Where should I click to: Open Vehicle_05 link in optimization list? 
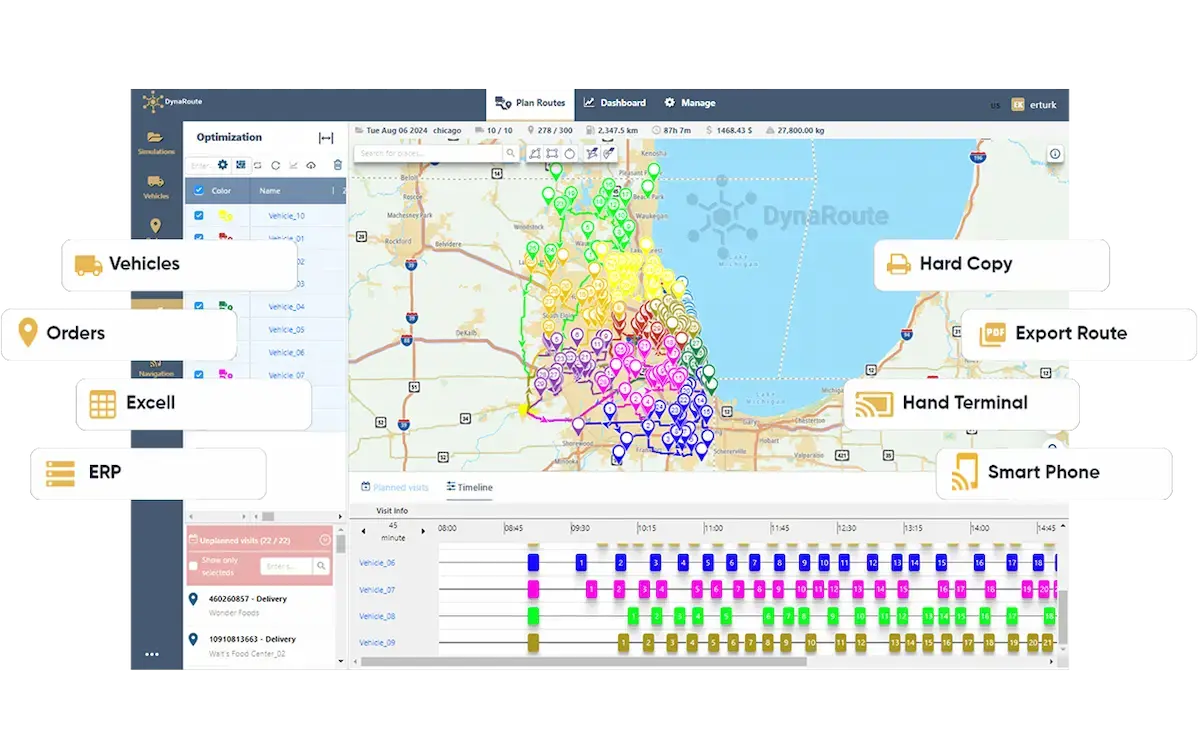tap(287, 330)
